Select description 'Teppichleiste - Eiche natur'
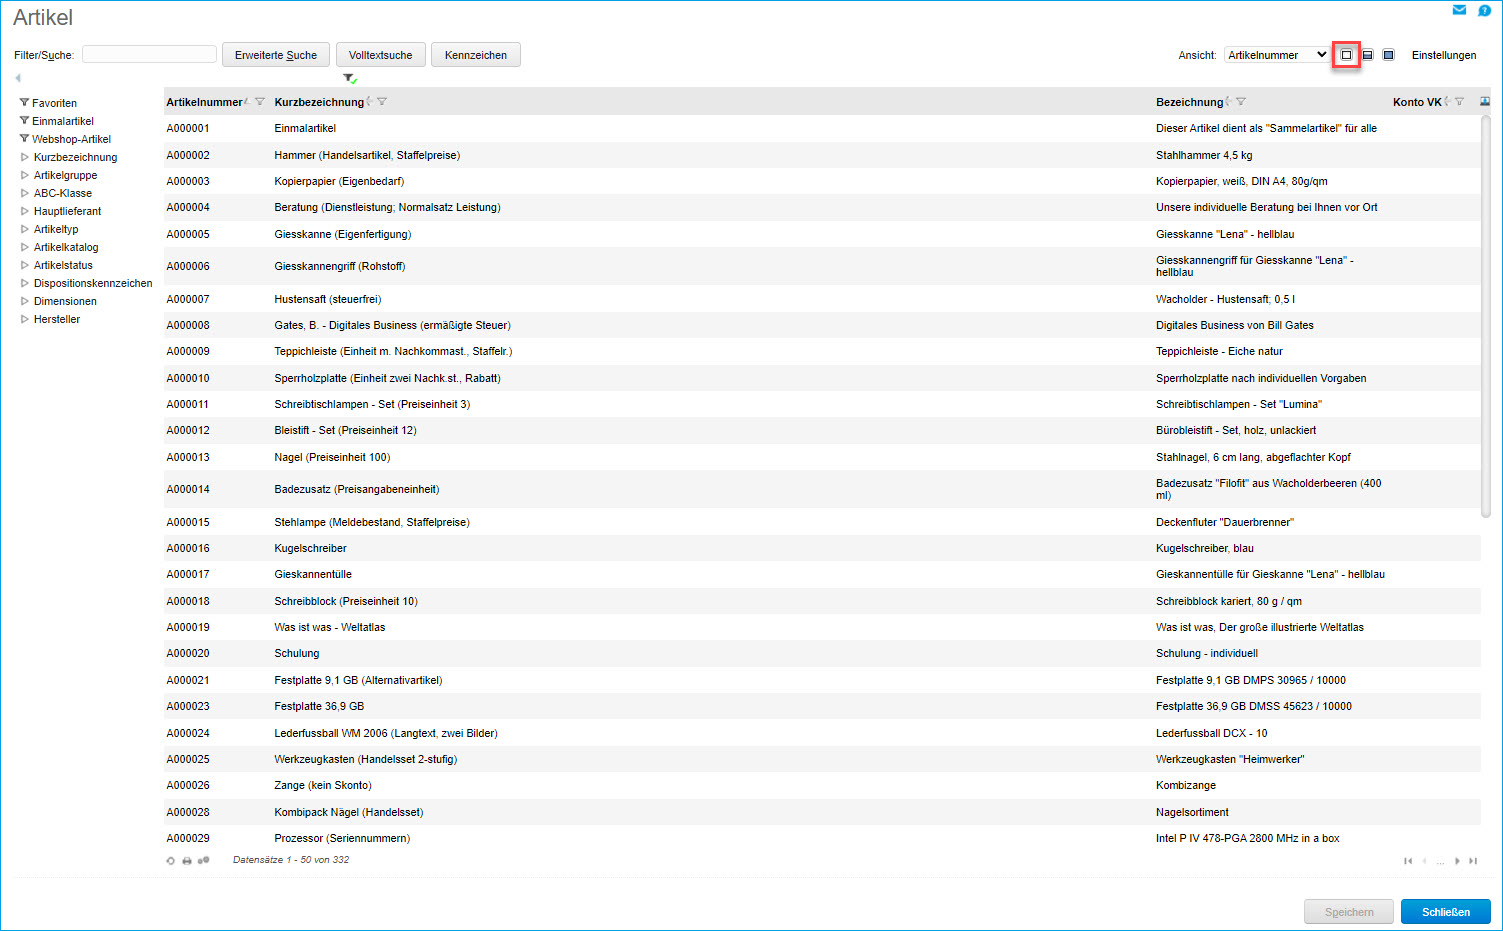1503x931 pixels. pos(1219,351)
